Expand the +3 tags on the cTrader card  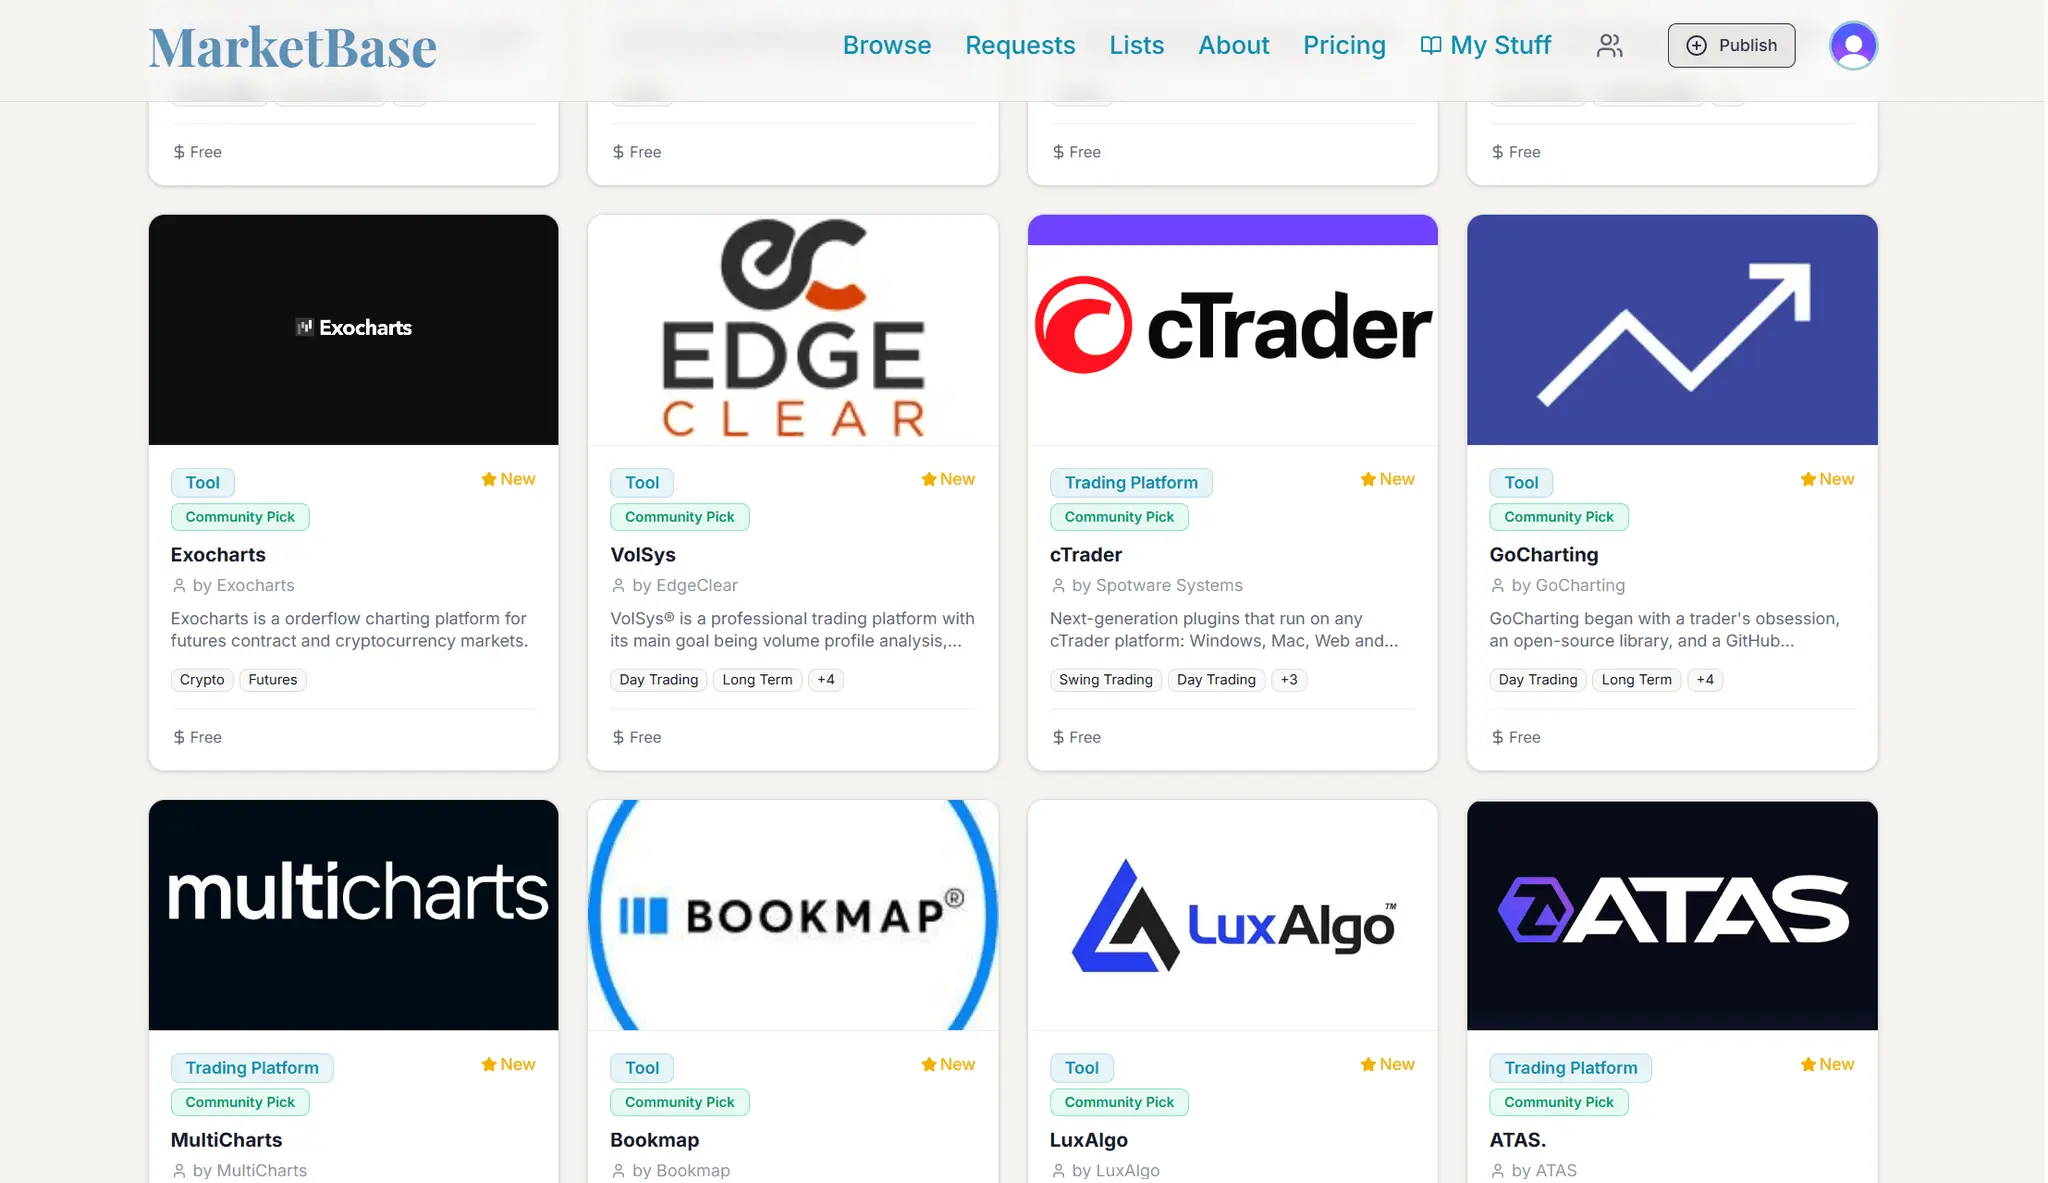point(1289,679)
